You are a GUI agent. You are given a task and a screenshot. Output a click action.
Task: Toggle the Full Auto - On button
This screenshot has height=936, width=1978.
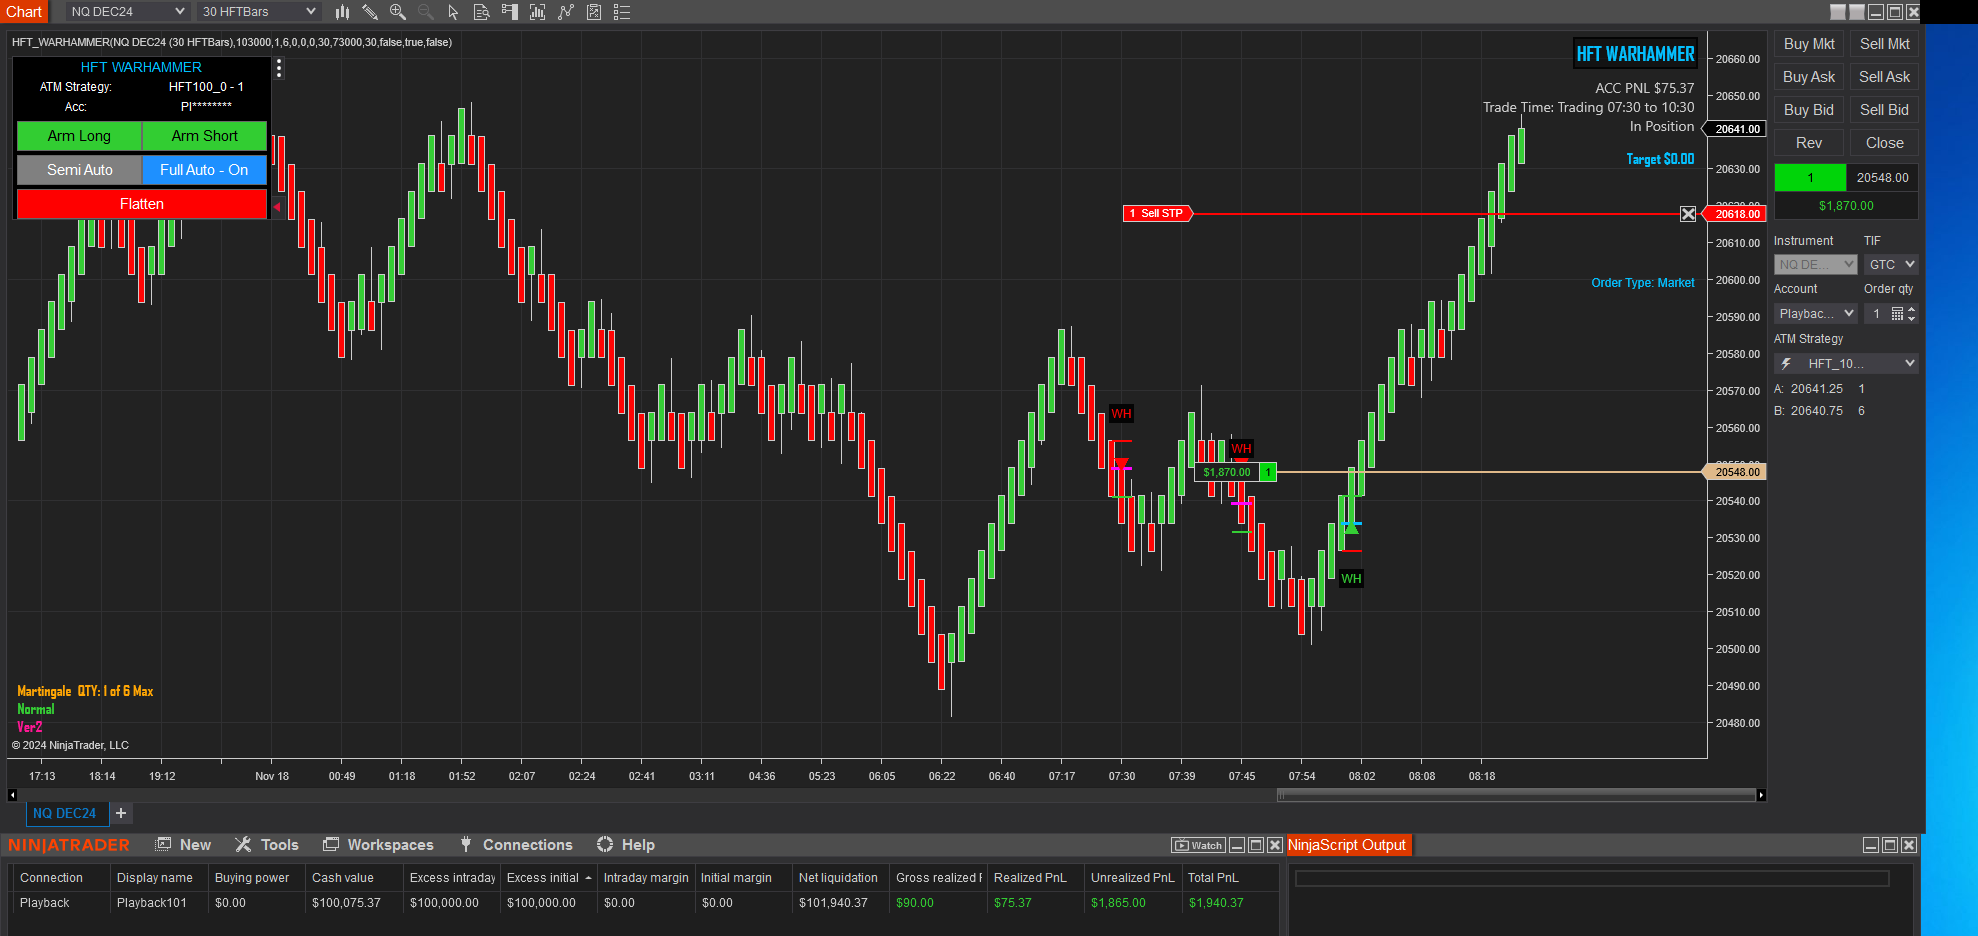click(x=204, y=170)
